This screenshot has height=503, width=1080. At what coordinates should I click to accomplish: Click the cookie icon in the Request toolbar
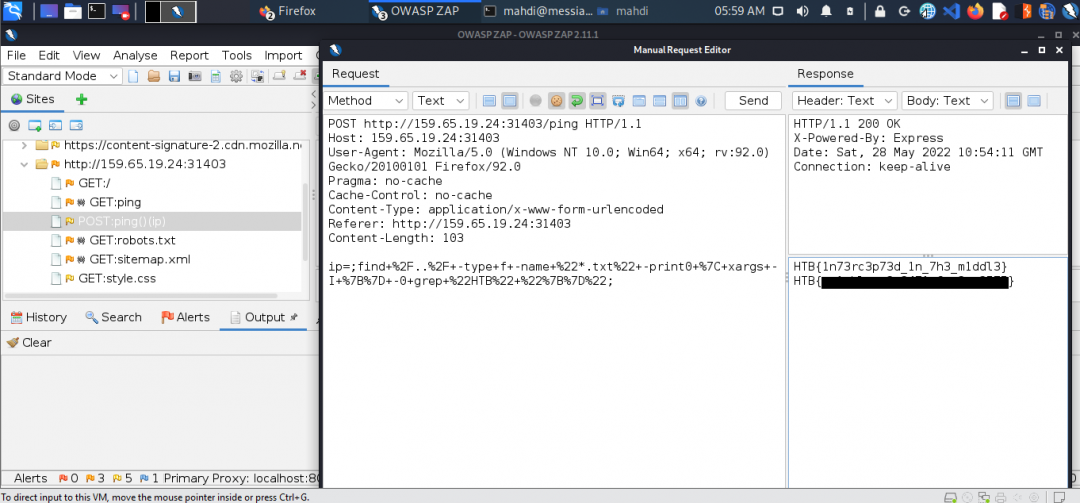point(556,101)
